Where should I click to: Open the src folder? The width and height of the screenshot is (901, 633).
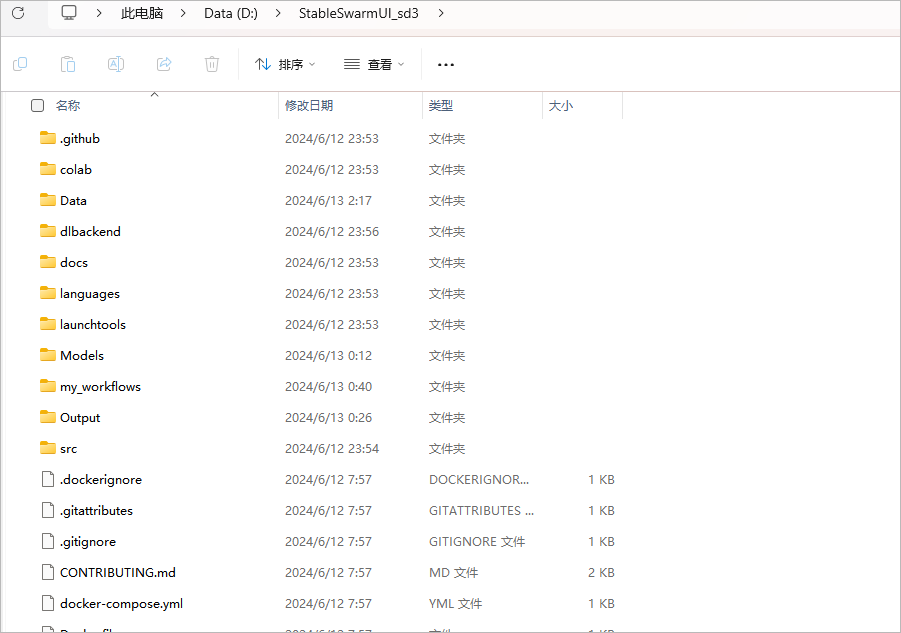69,448
